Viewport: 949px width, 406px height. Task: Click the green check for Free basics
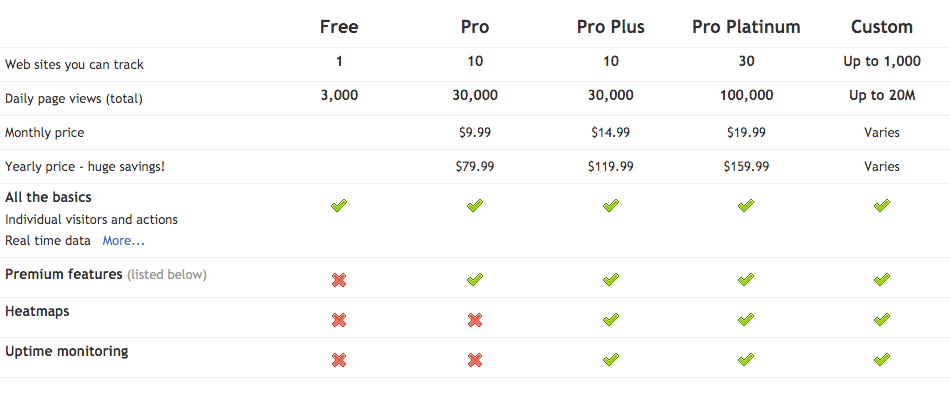tap(339, 205)
